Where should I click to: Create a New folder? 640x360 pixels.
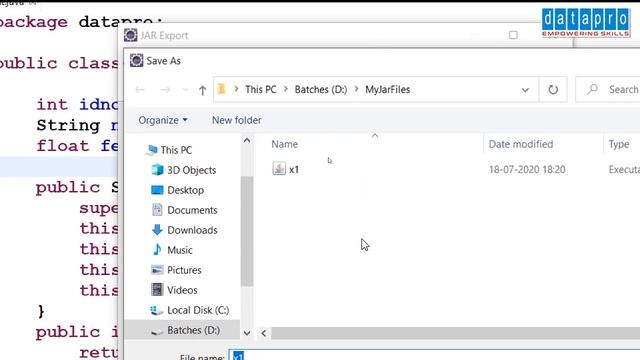[236, 120]
